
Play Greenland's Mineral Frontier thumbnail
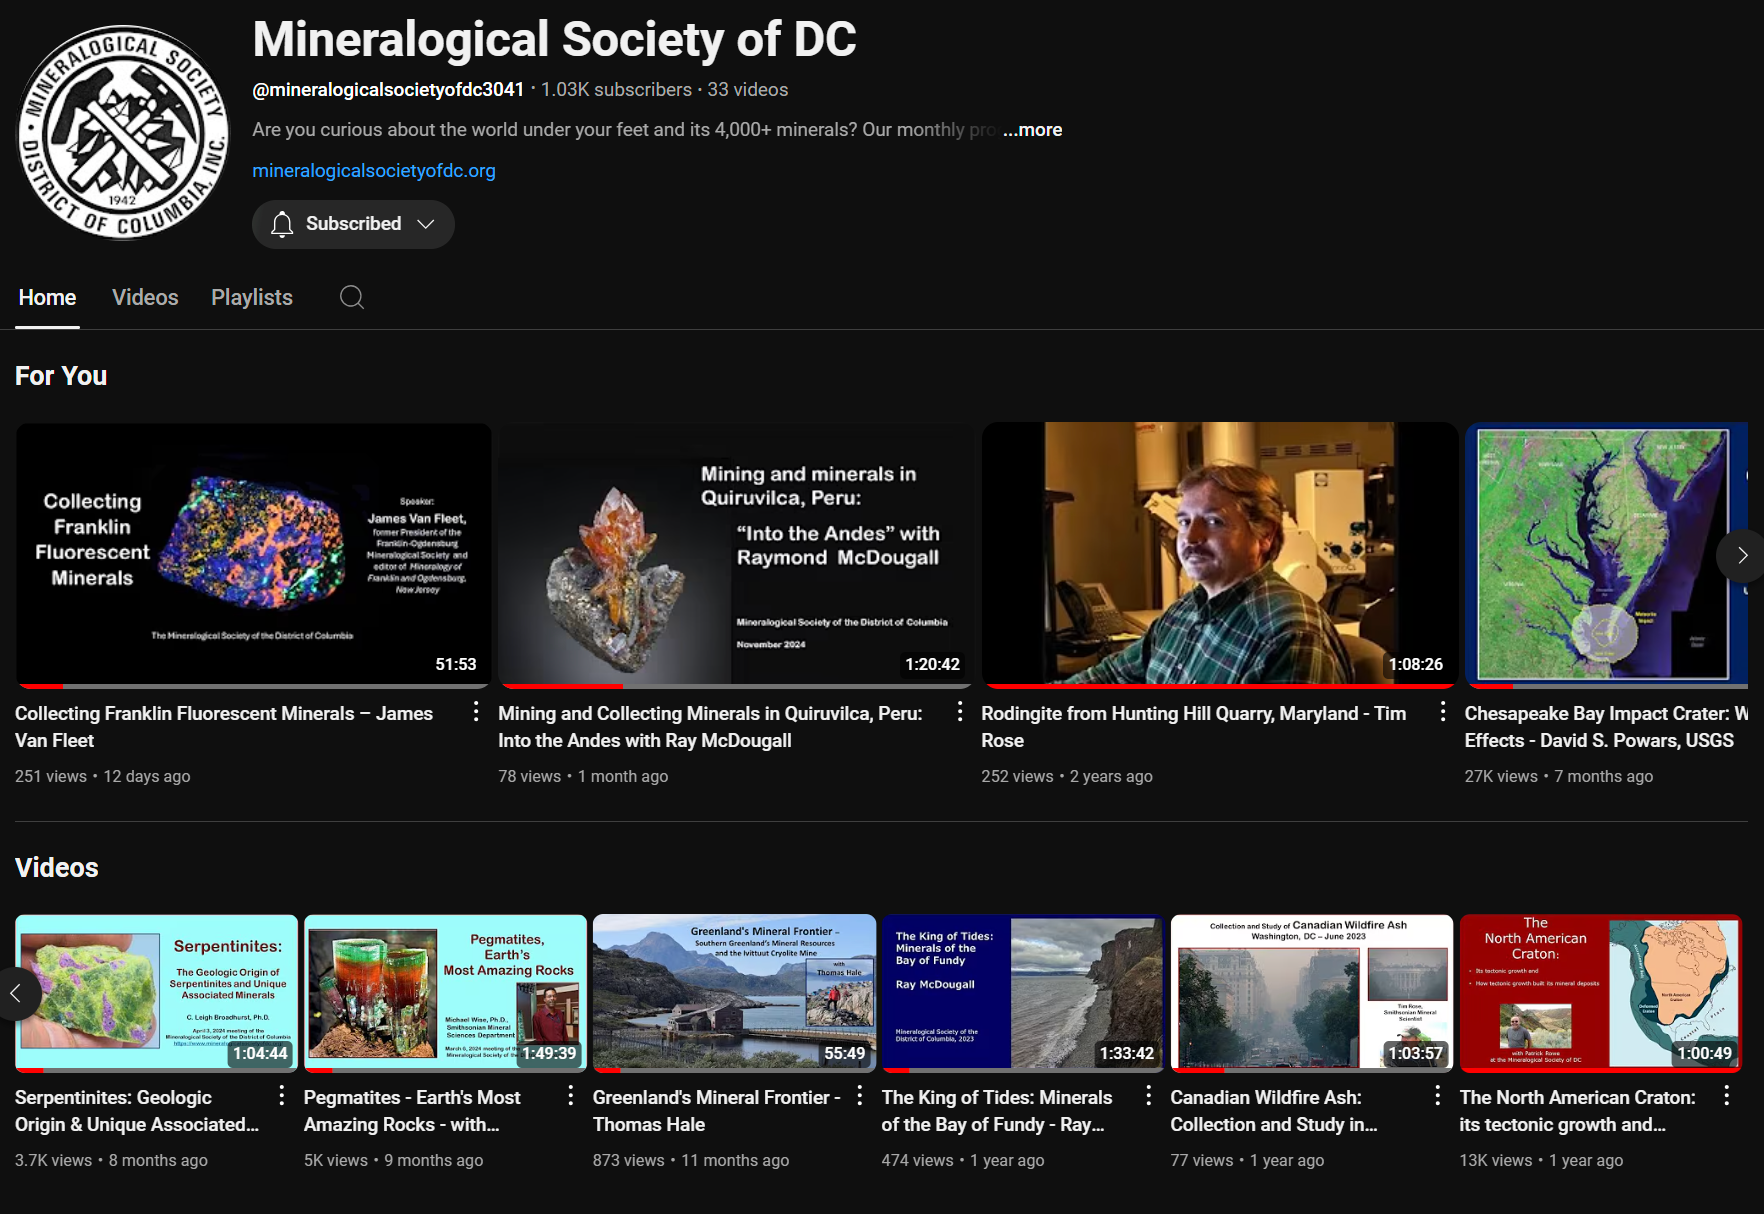tap(734, 992)
